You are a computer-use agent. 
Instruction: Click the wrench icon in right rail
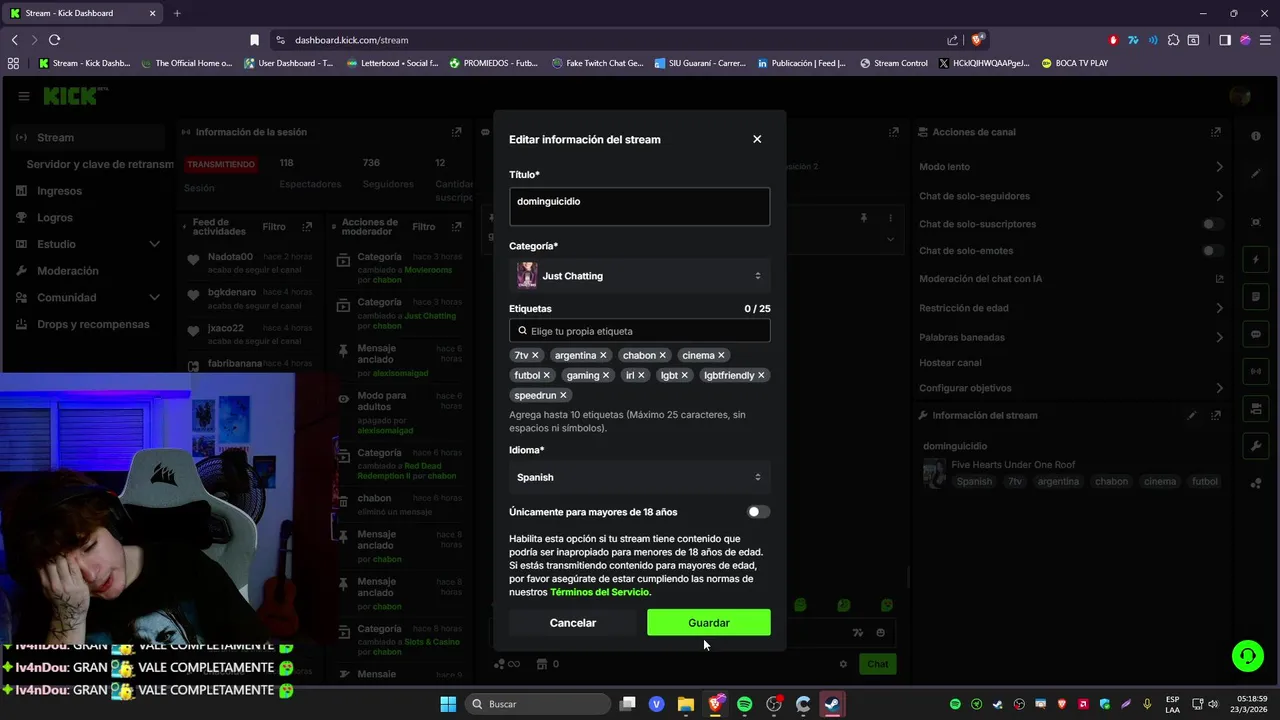[x=1256, y=446]
